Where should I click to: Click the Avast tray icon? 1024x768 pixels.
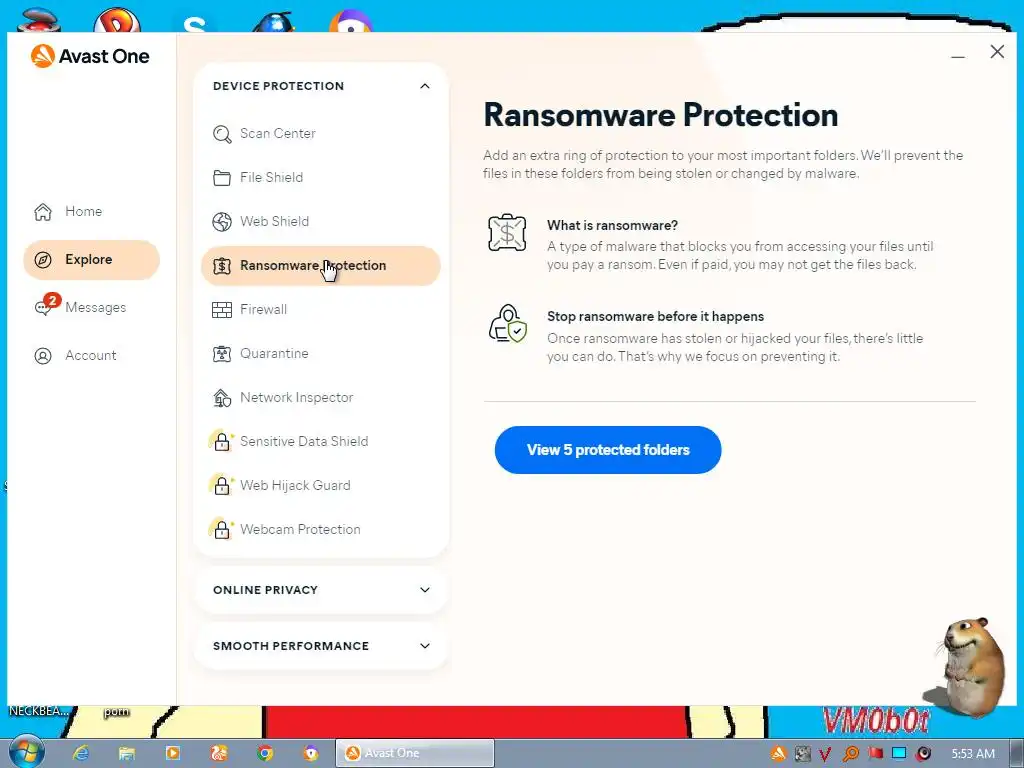pyautogui.click(x=778, y=754)
